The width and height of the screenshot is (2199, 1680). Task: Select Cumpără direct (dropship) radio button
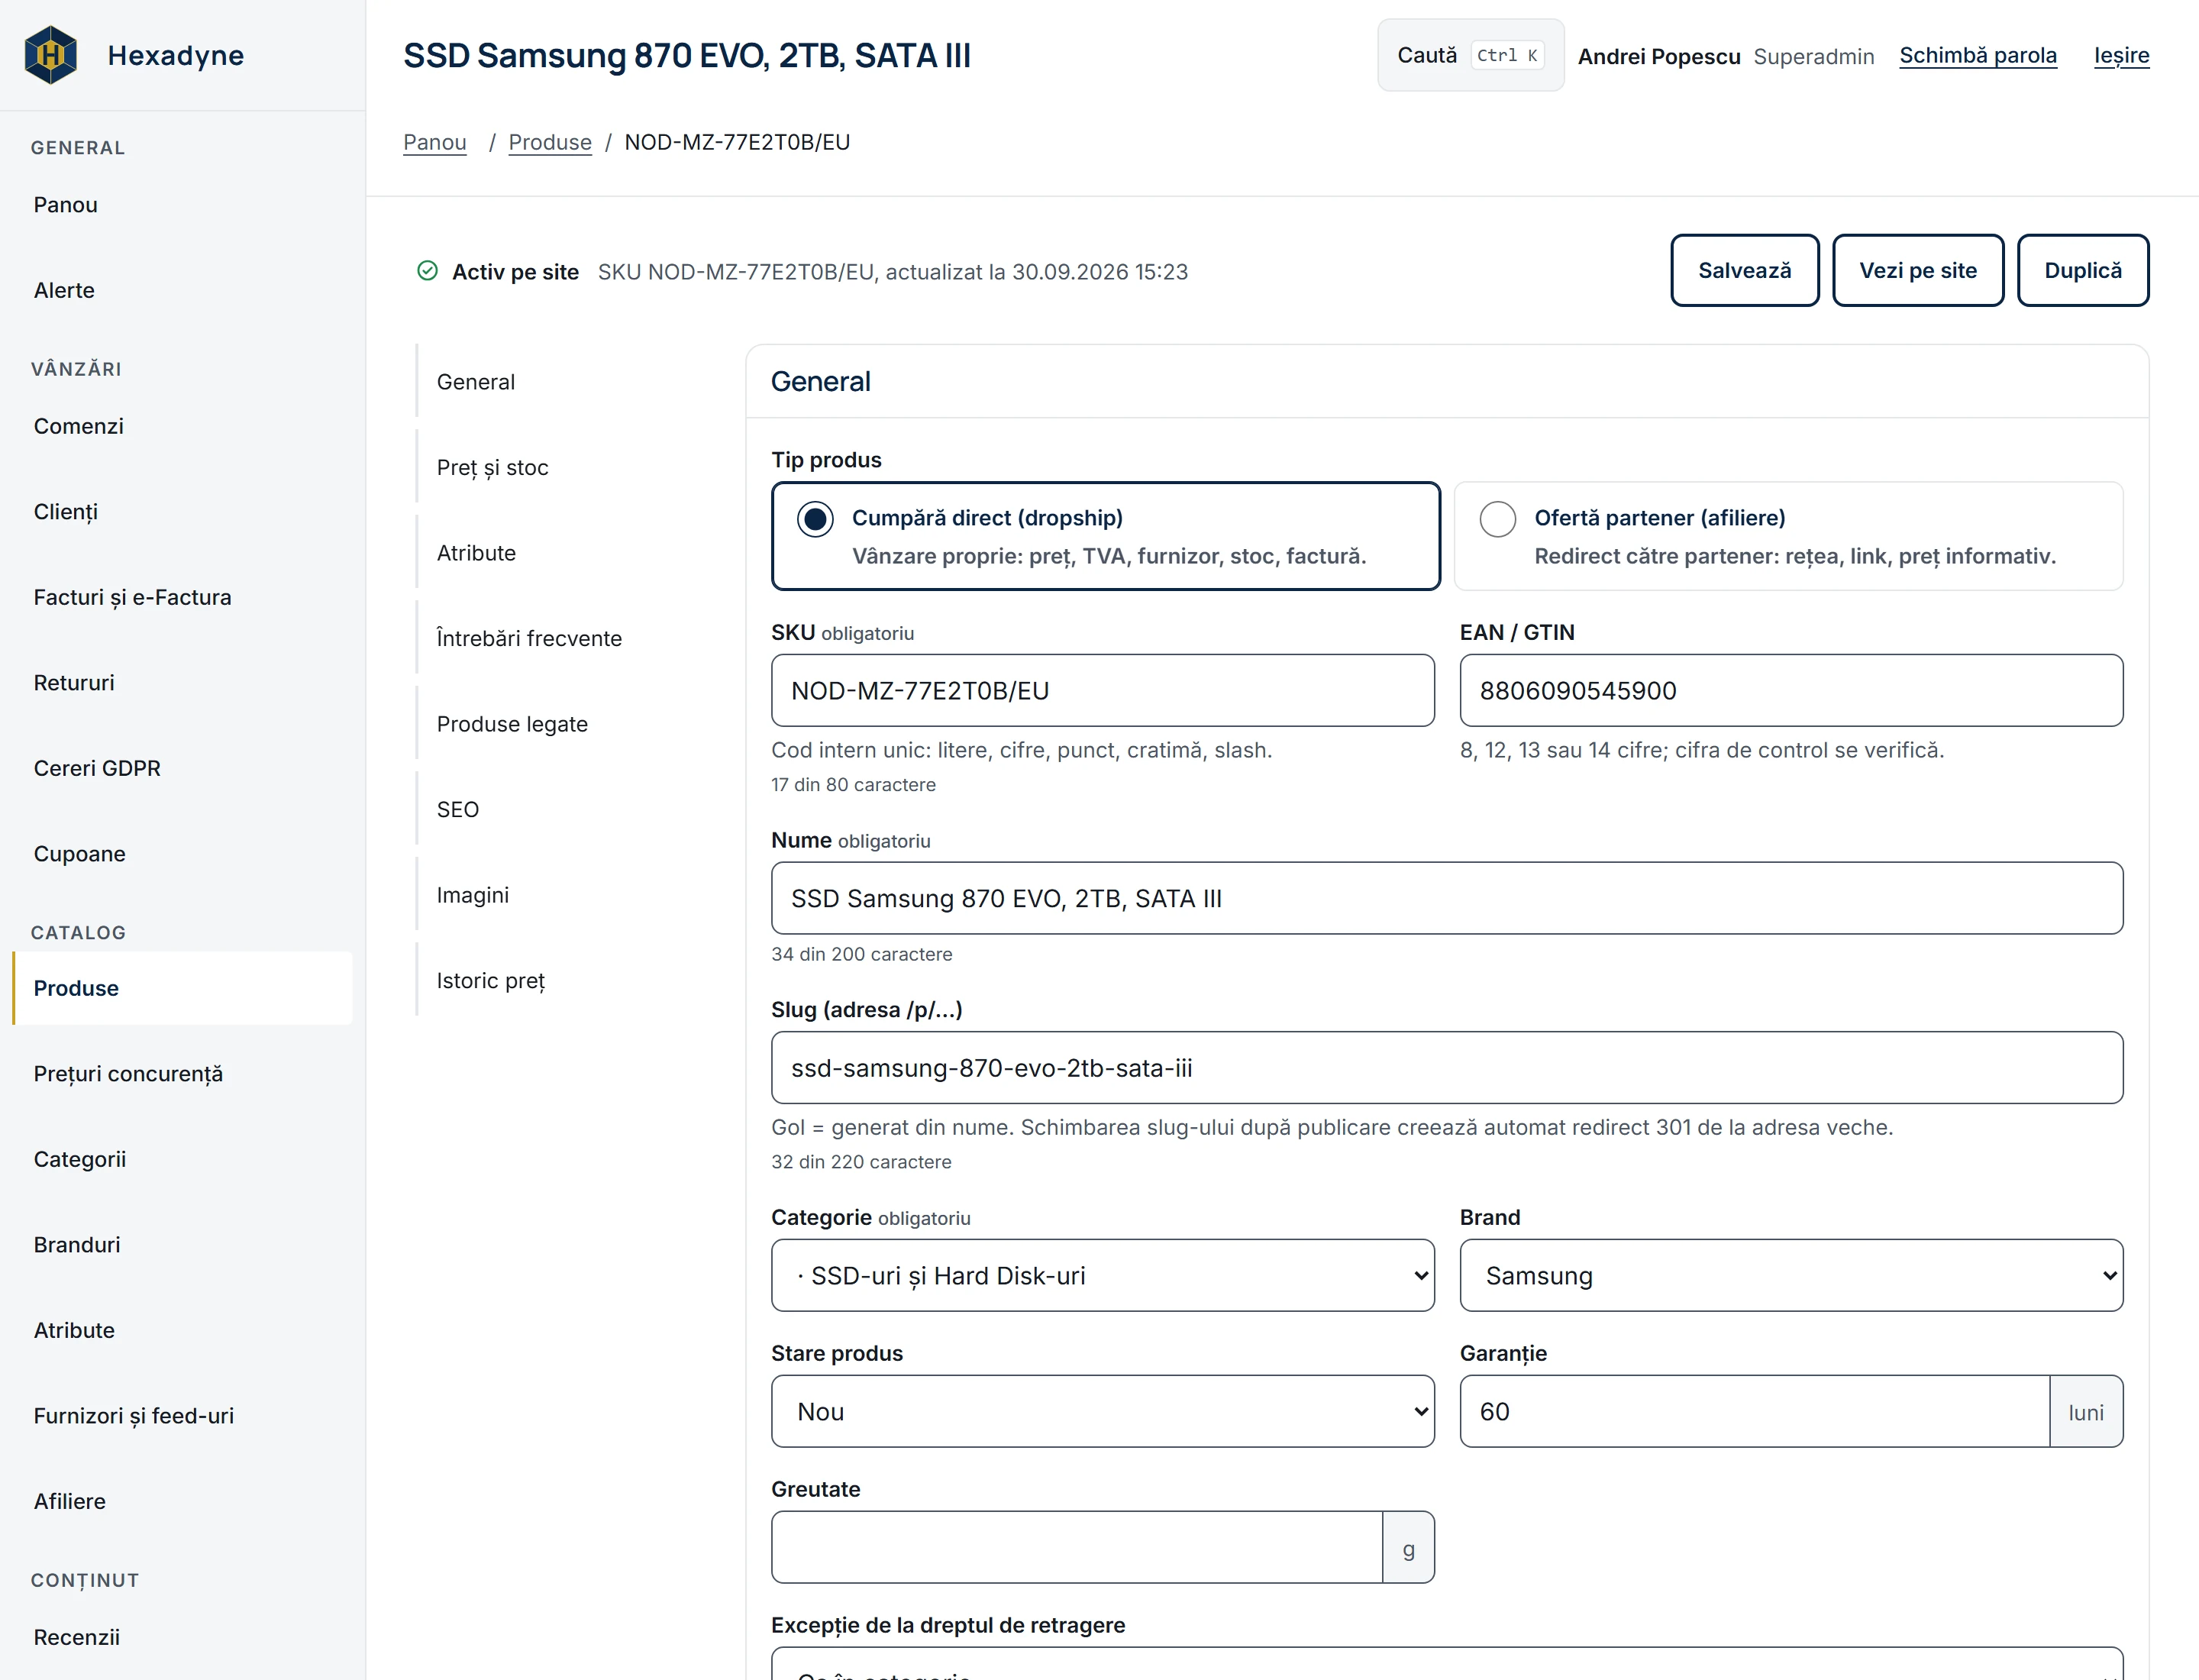[x=815, y=518]
